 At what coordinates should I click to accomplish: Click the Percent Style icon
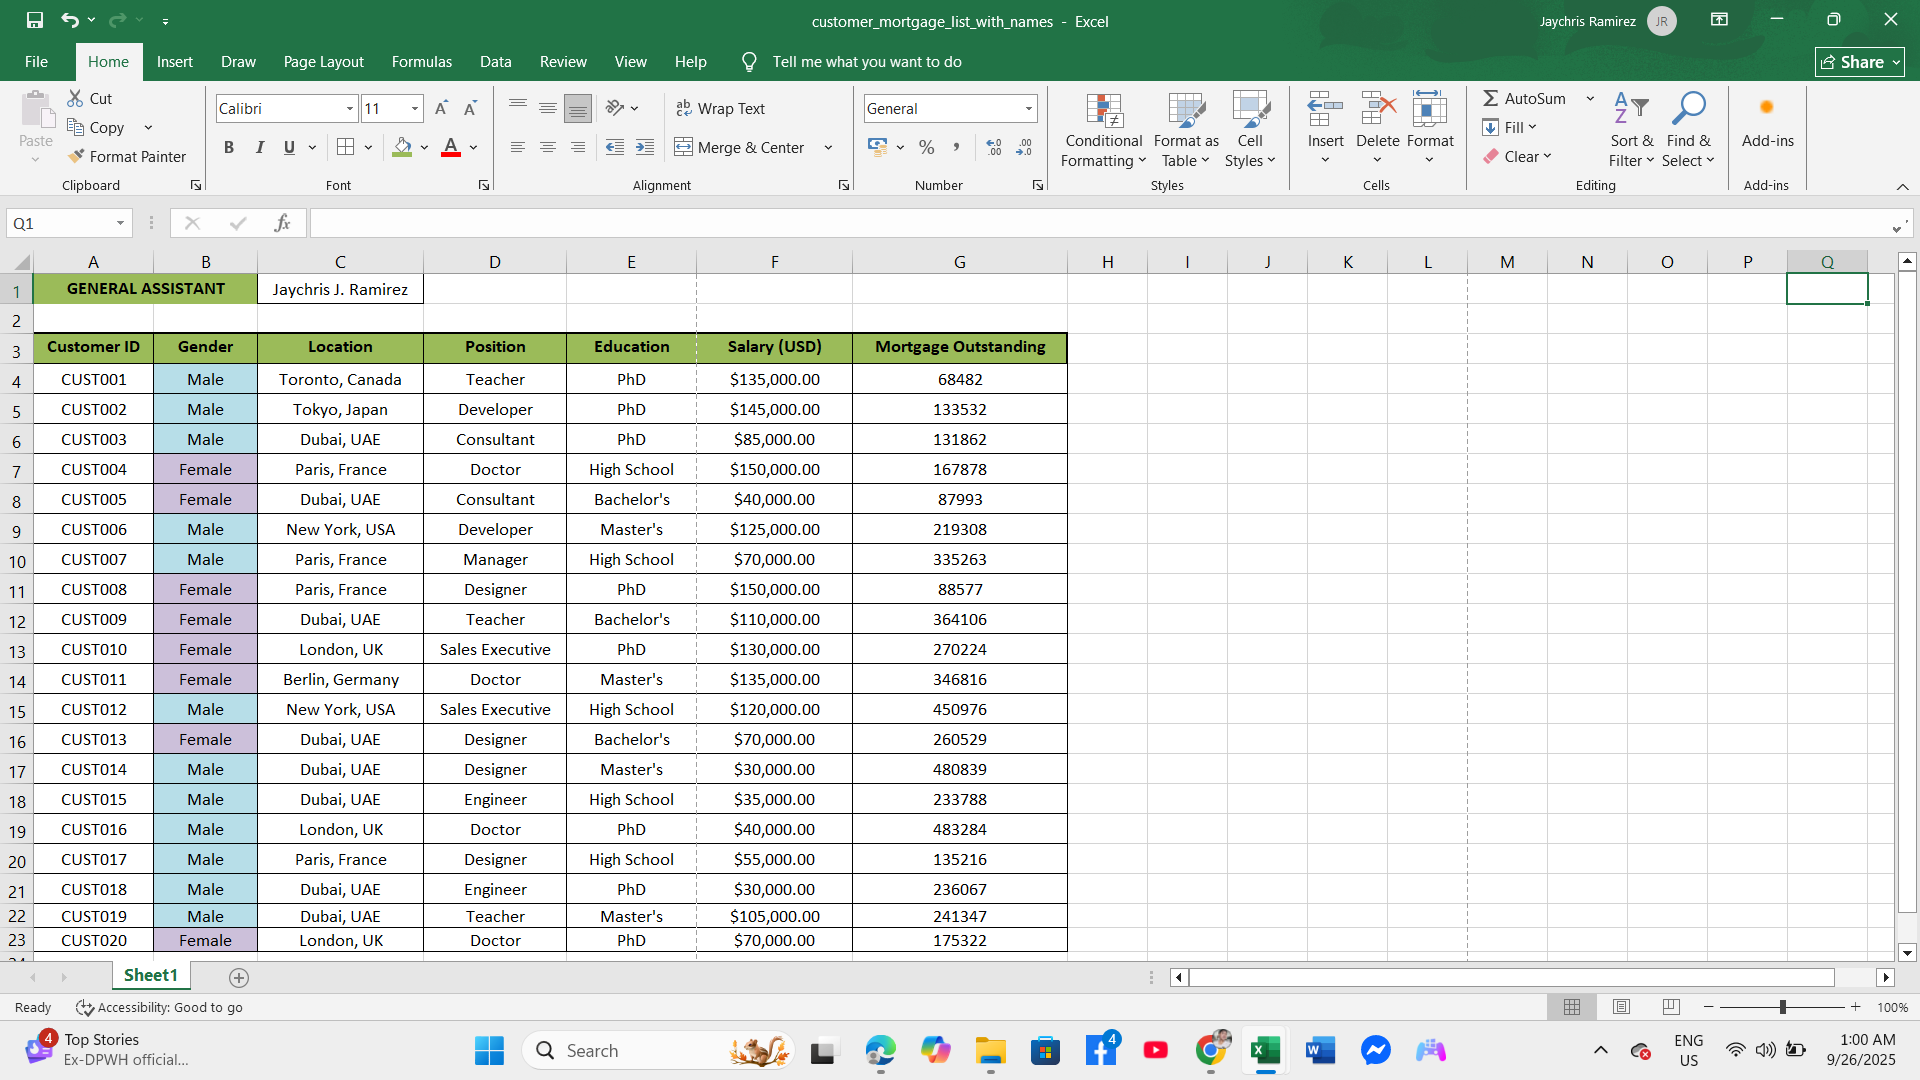click(x=927, y=147)
